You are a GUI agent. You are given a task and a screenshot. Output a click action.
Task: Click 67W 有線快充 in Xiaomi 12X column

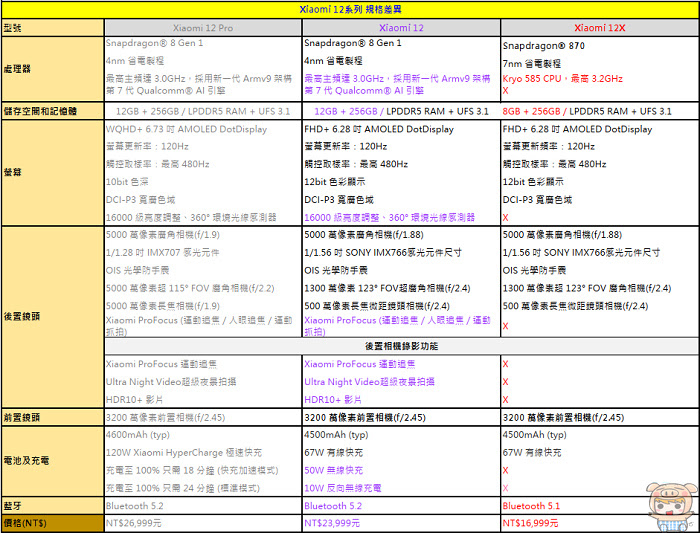pos(532,452)
